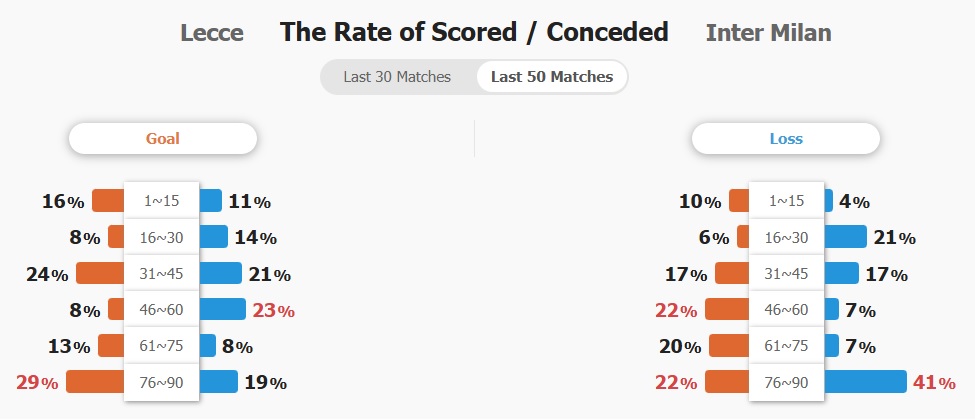Click Inter's 23% blue goal bar
Viewport: 975px width, 420px height.
222,310
